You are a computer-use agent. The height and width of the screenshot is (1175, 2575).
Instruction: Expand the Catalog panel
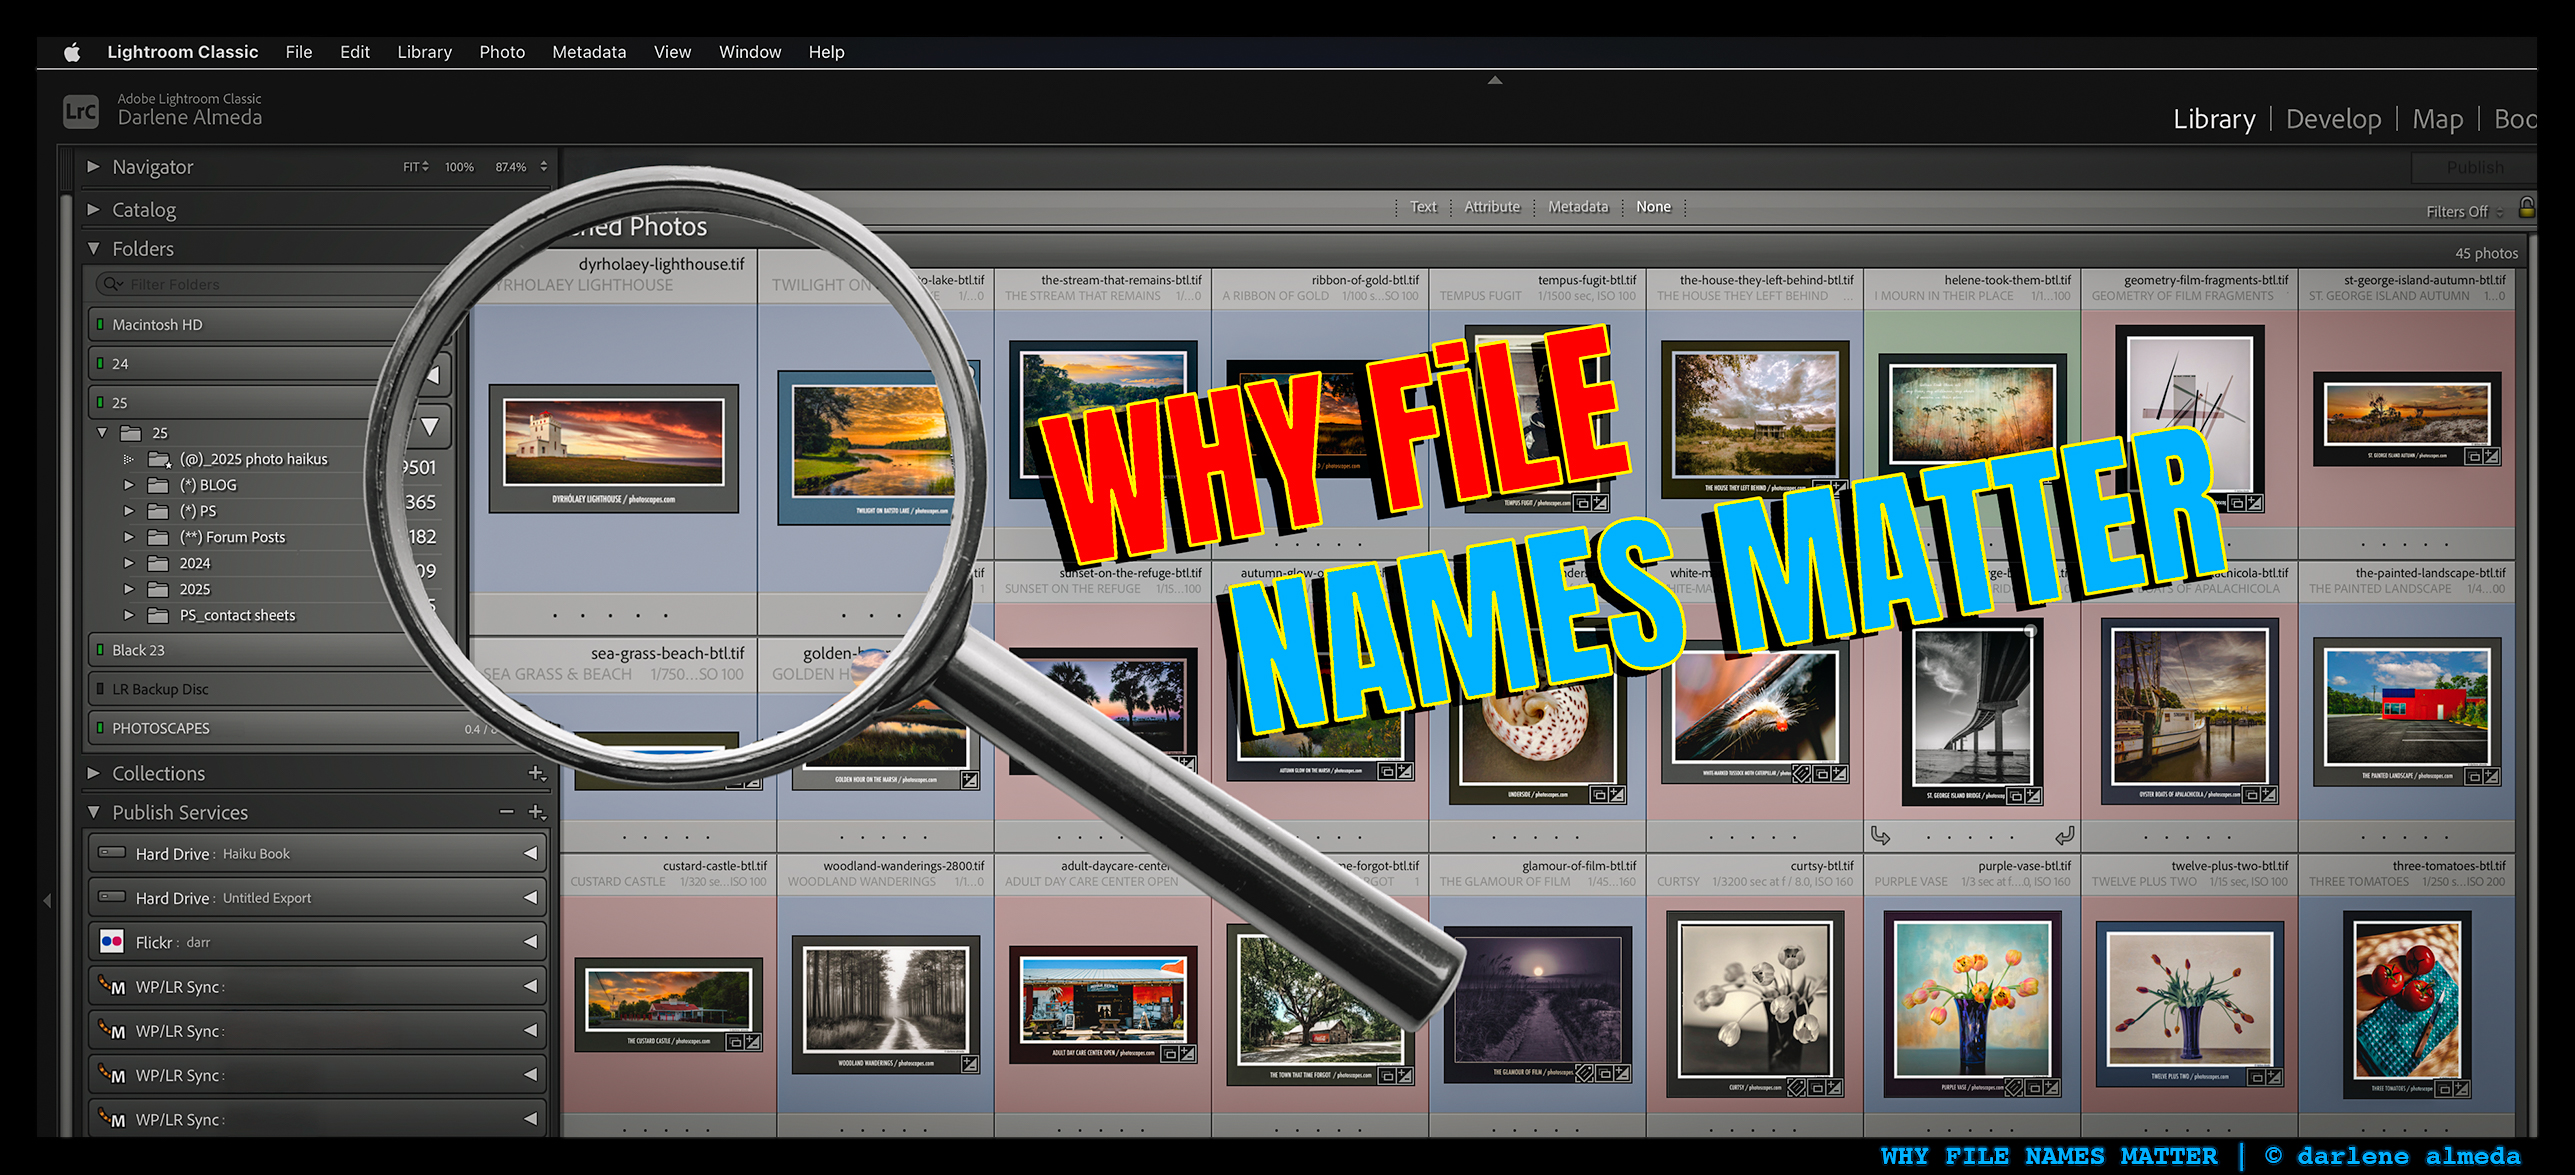(x=93, y=209)
